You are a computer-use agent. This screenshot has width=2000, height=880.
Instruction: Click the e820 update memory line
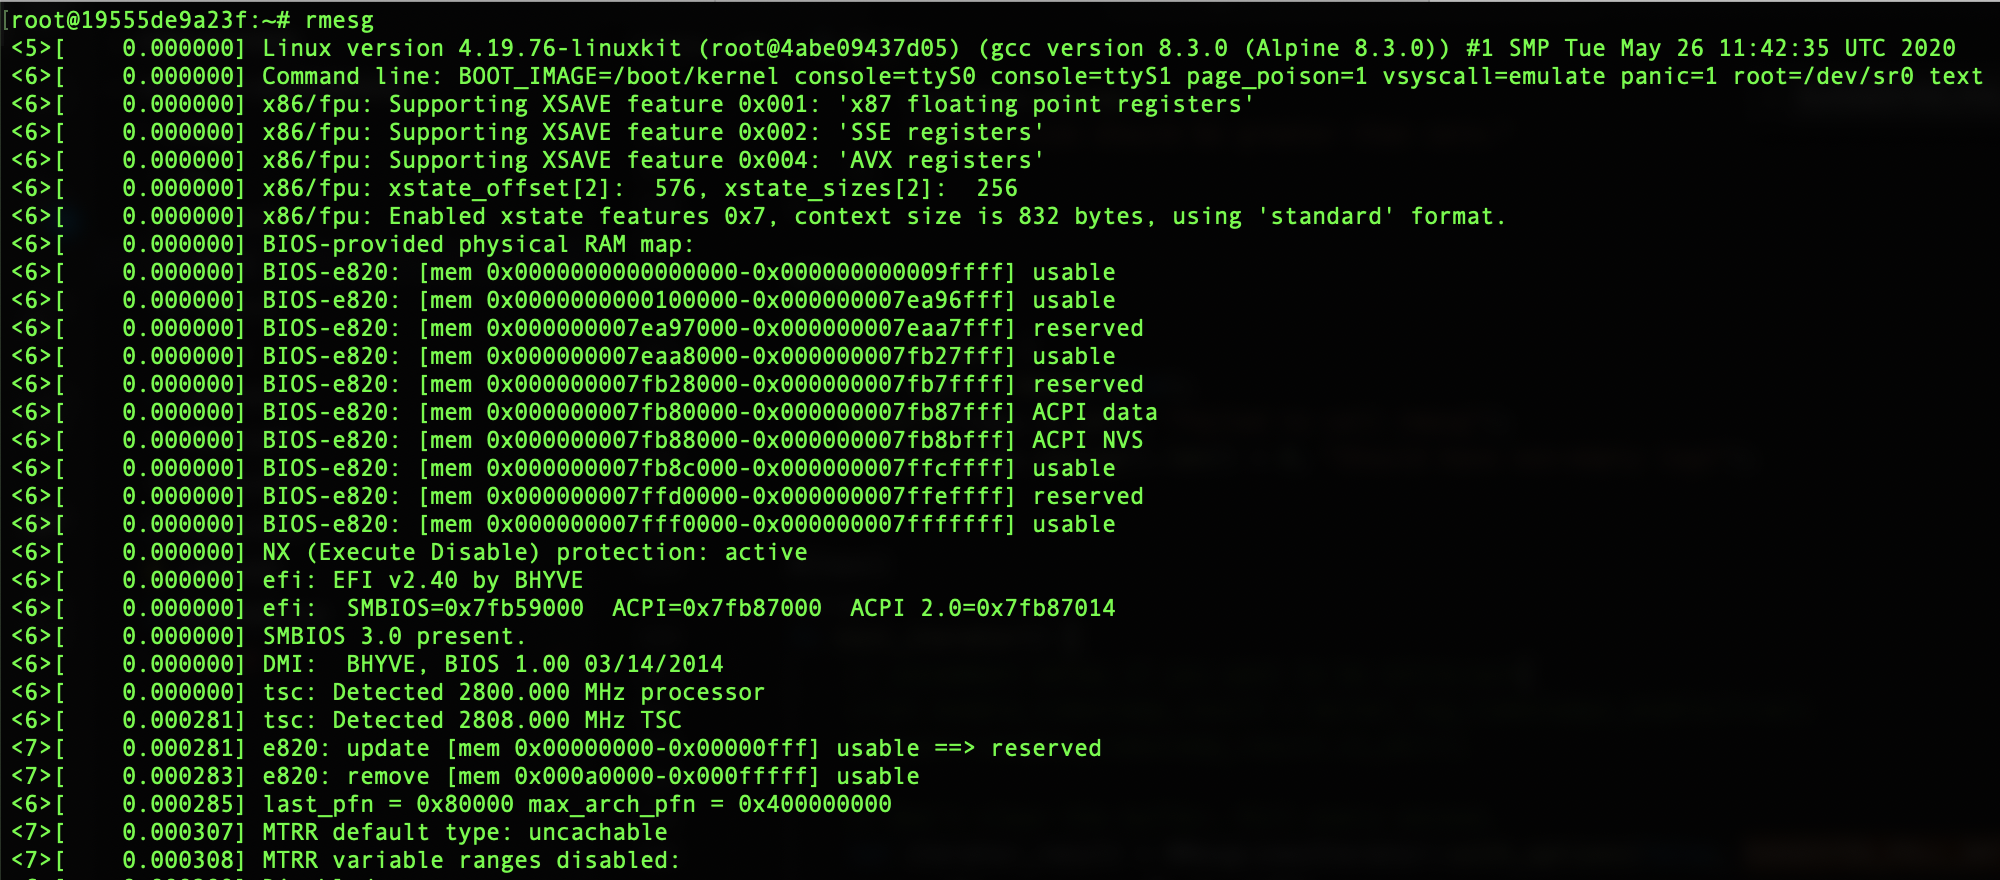coord(681,748)
